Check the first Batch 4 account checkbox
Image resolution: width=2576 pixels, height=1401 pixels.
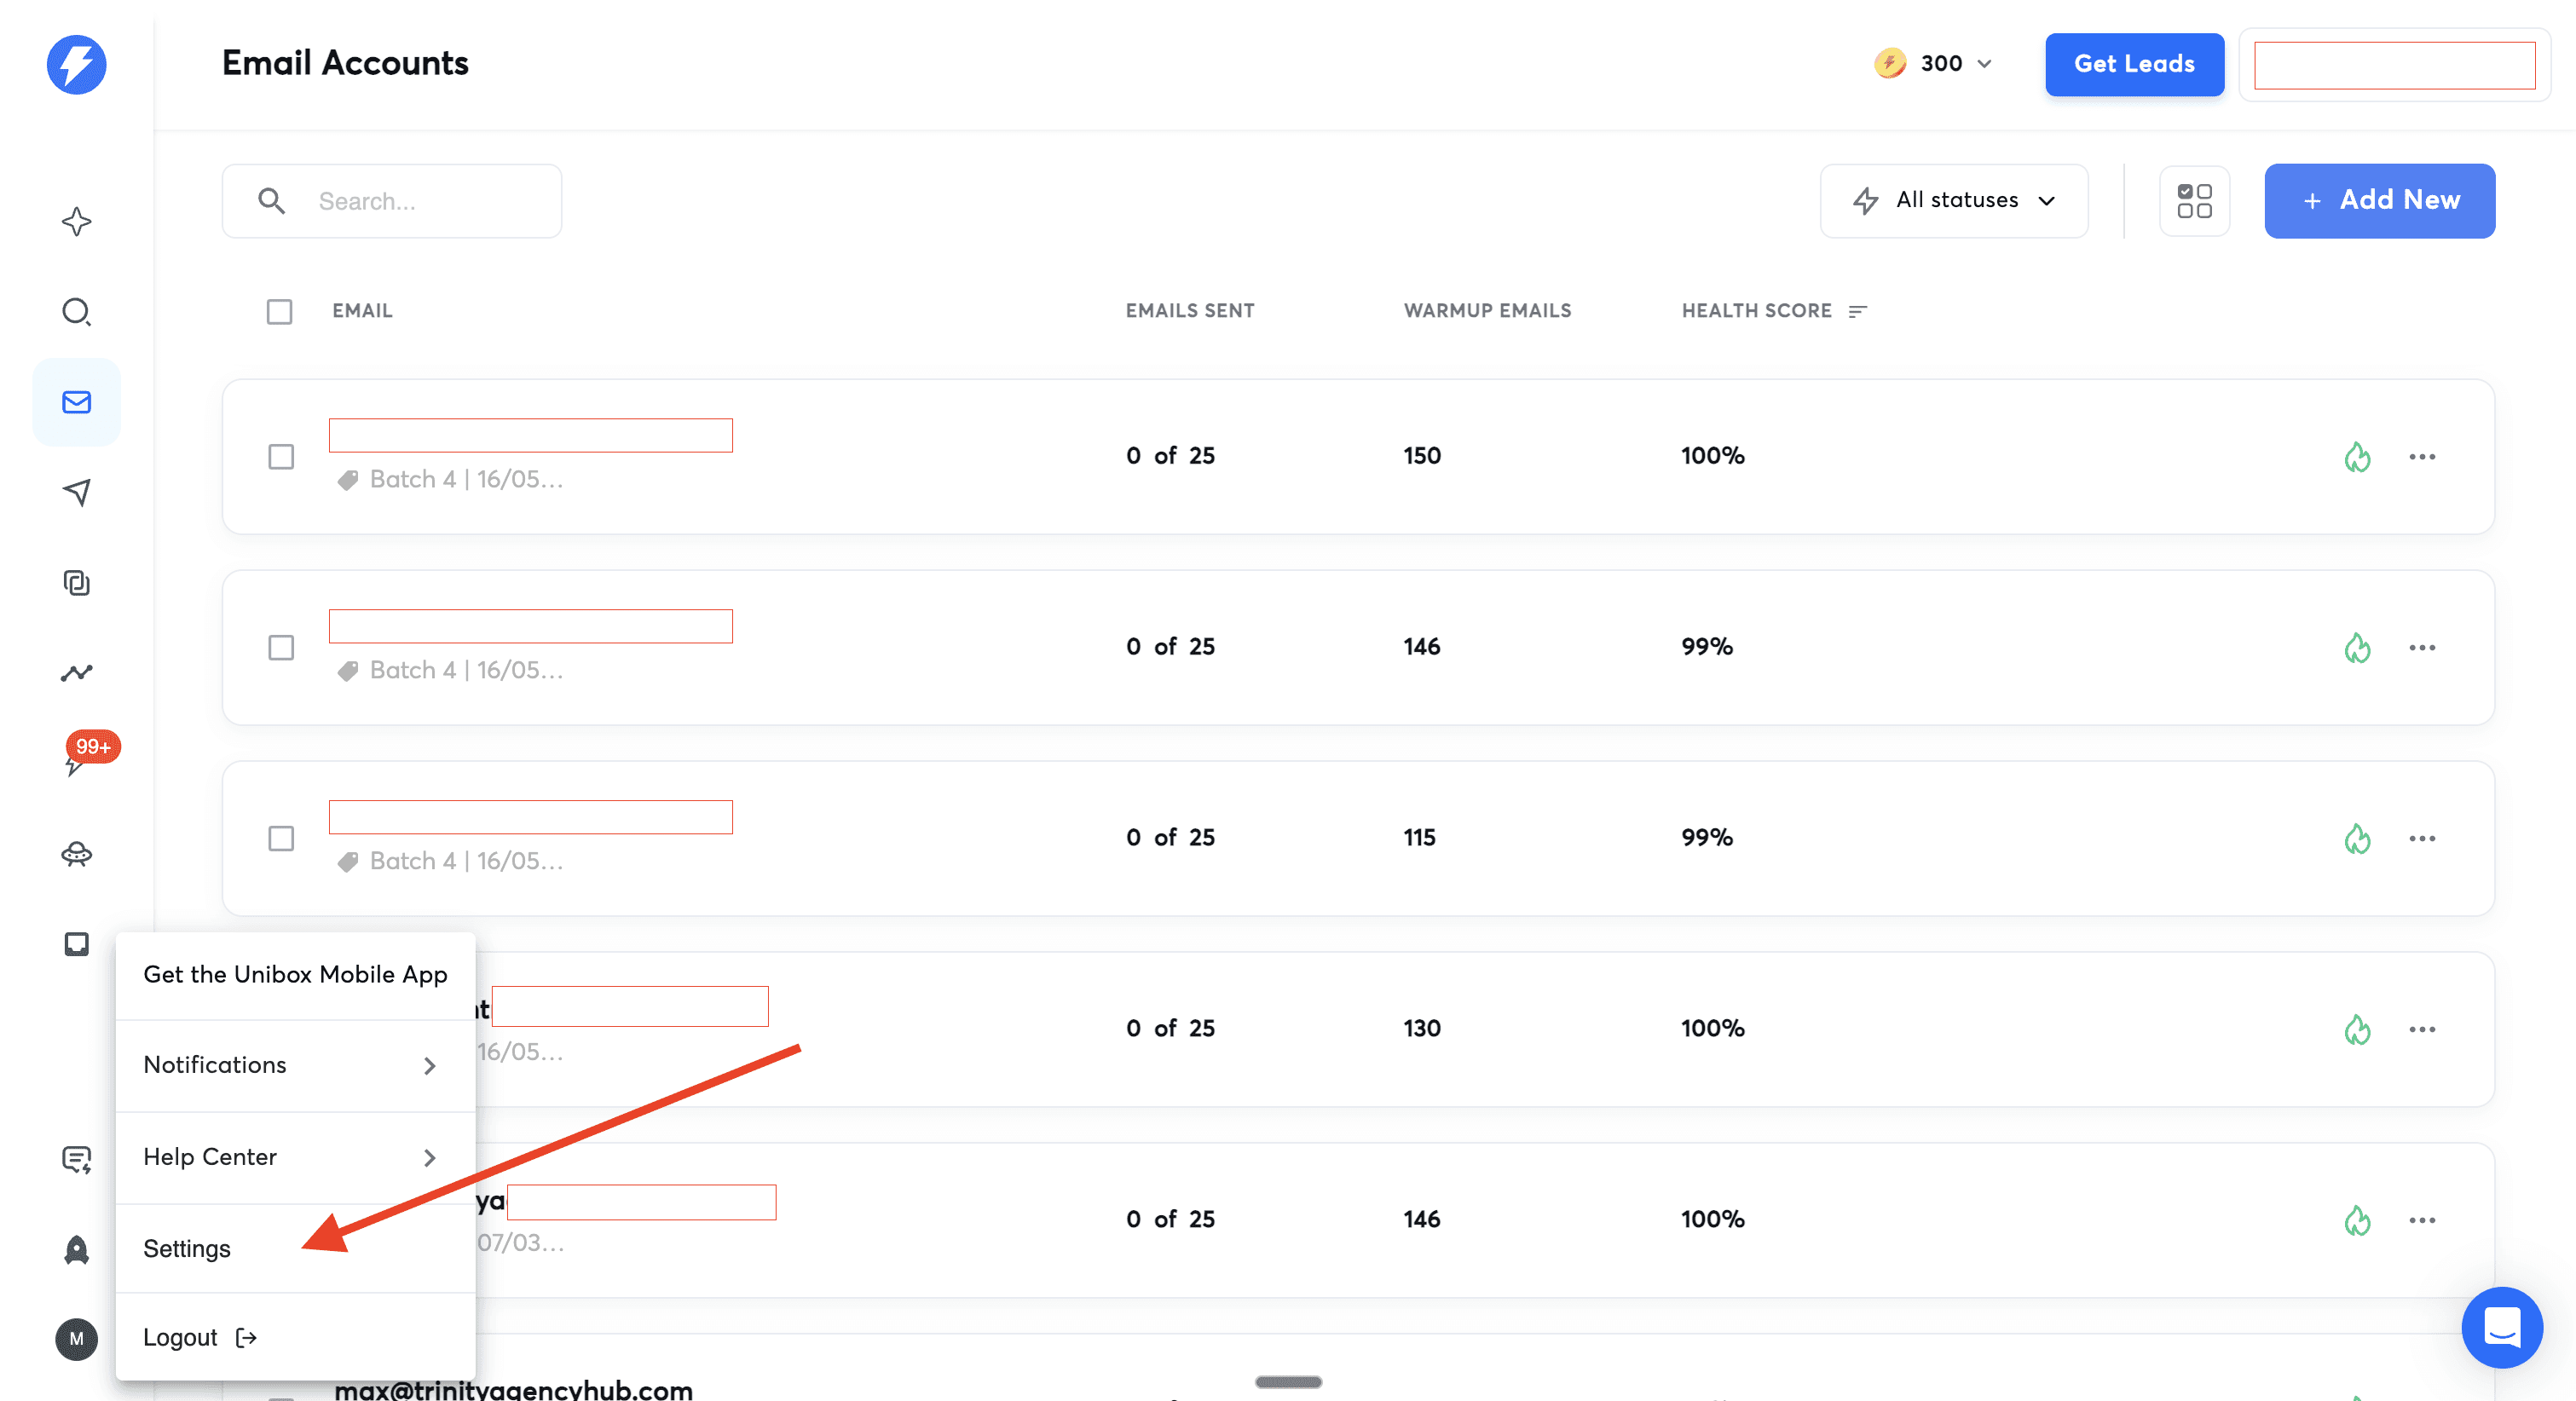[281, 457]
